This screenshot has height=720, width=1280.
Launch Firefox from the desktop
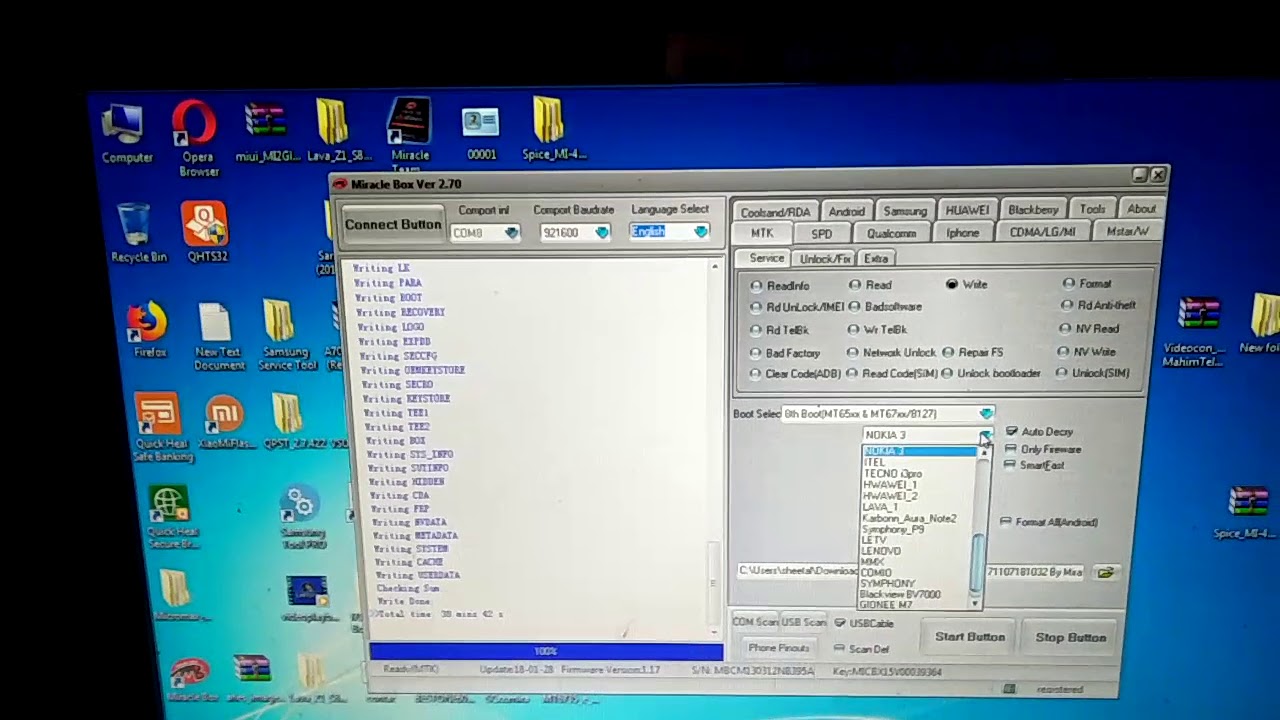pyautogui.click(x=149, y=330)
